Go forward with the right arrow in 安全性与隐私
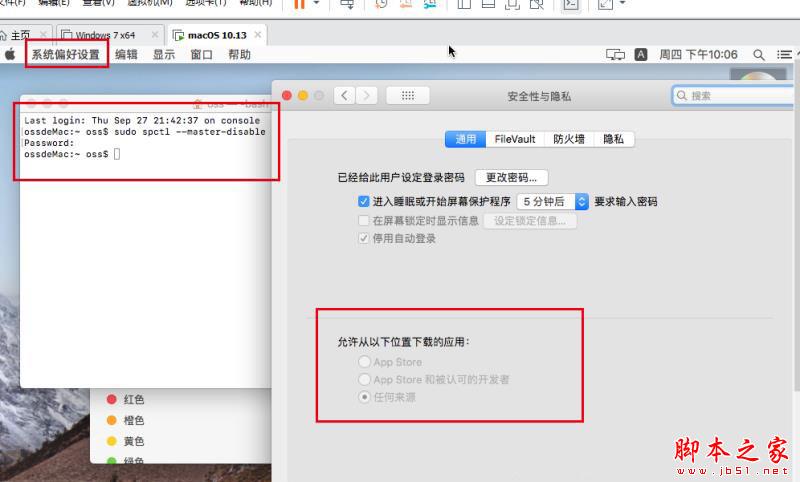 click(x=366, y=95)
